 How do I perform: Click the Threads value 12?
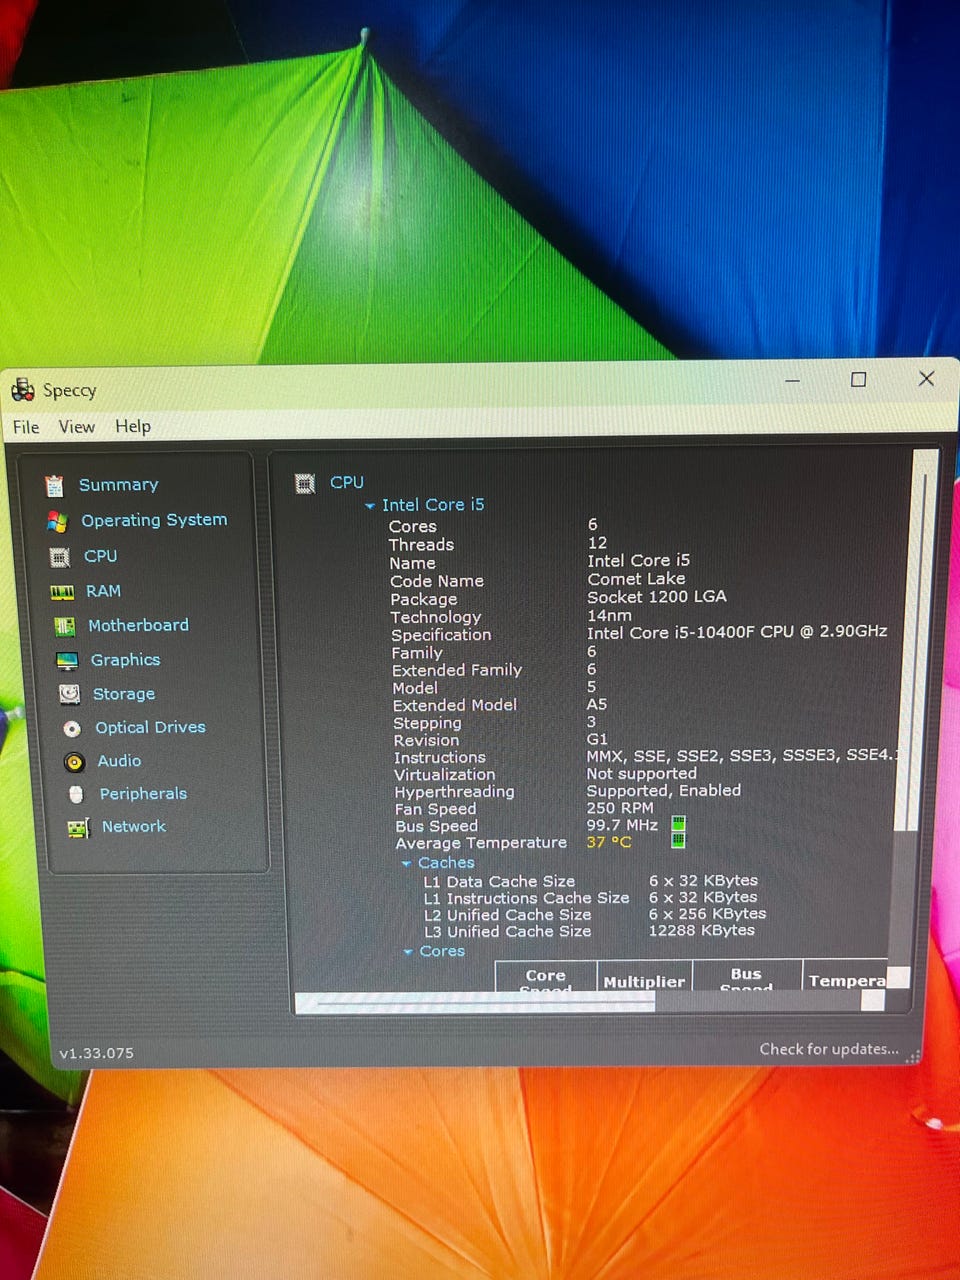point(597,543)
